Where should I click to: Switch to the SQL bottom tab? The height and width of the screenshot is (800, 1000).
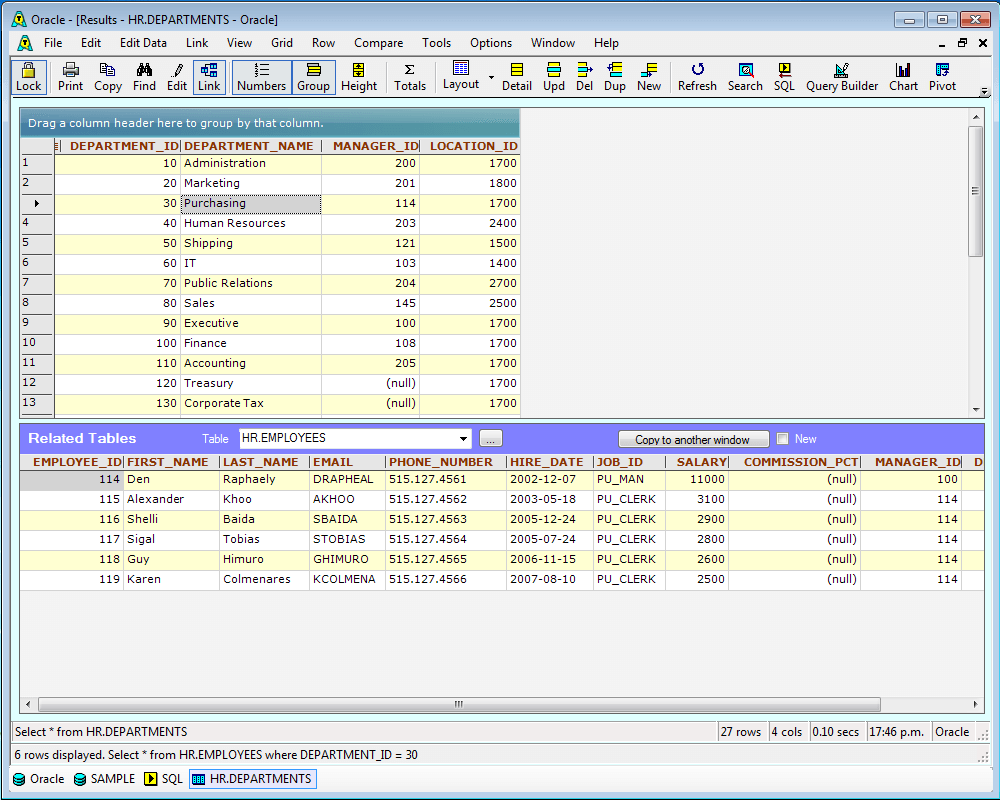[x=163, y=779]
